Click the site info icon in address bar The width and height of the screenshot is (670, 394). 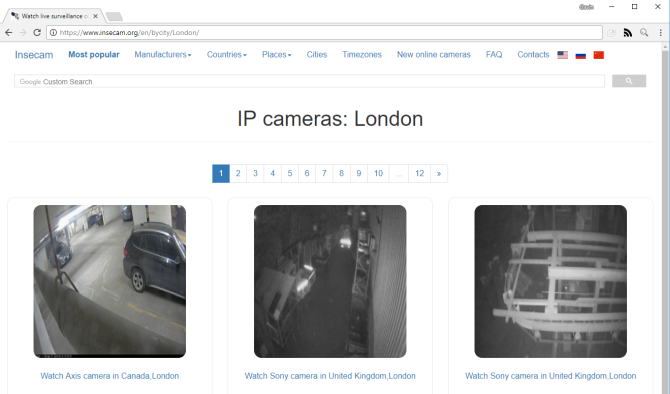click(x=53, y=32)
